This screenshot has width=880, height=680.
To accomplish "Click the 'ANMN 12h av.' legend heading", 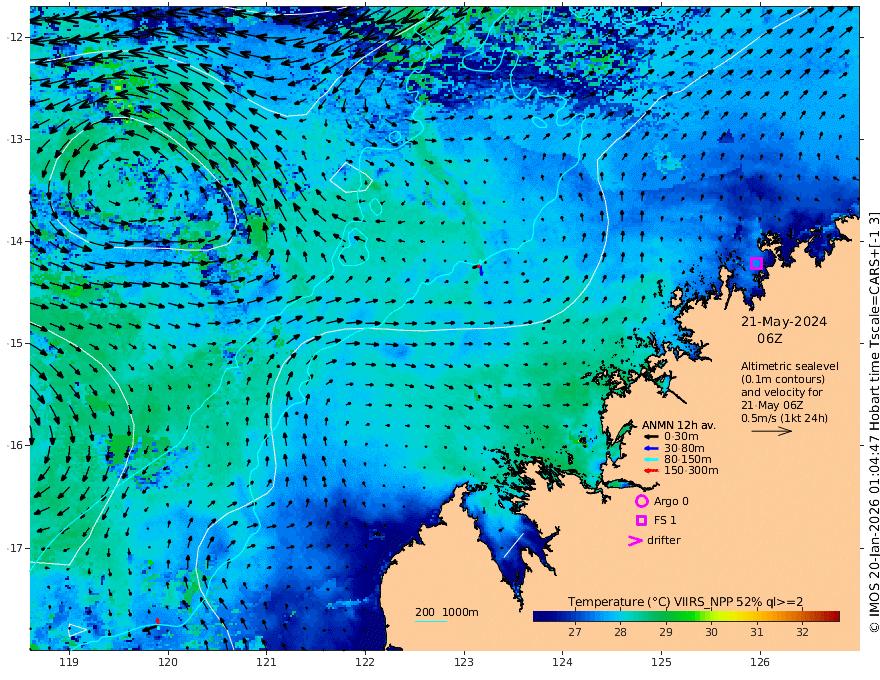I will (x=679, y=425).
